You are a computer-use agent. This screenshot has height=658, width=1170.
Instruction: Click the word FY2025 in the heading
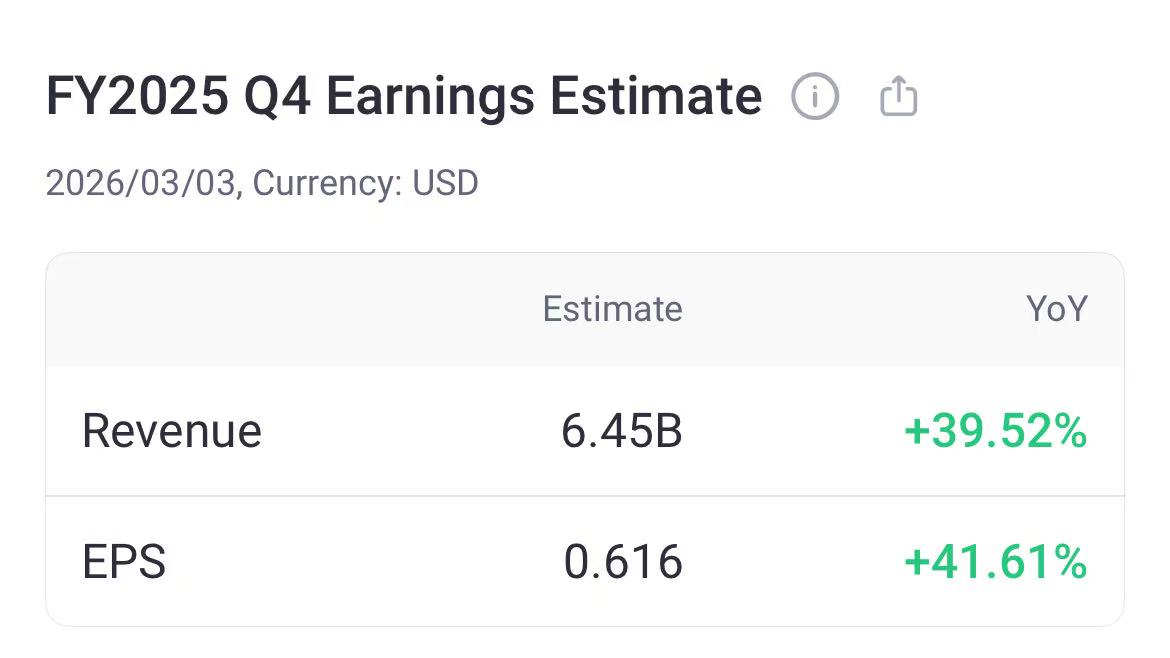pyautogui.click(x=135, y=97)
